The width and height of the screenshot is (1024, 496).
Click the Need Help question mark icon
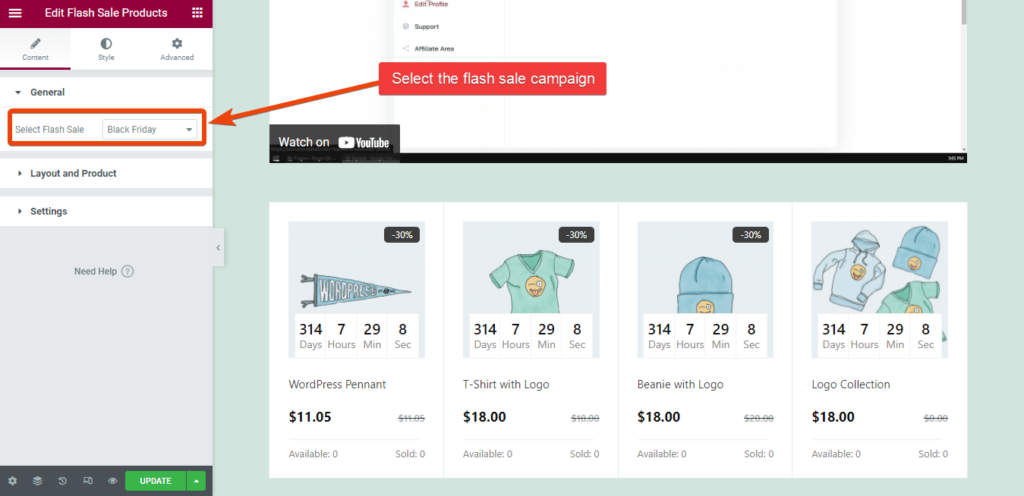click(128, 271)
